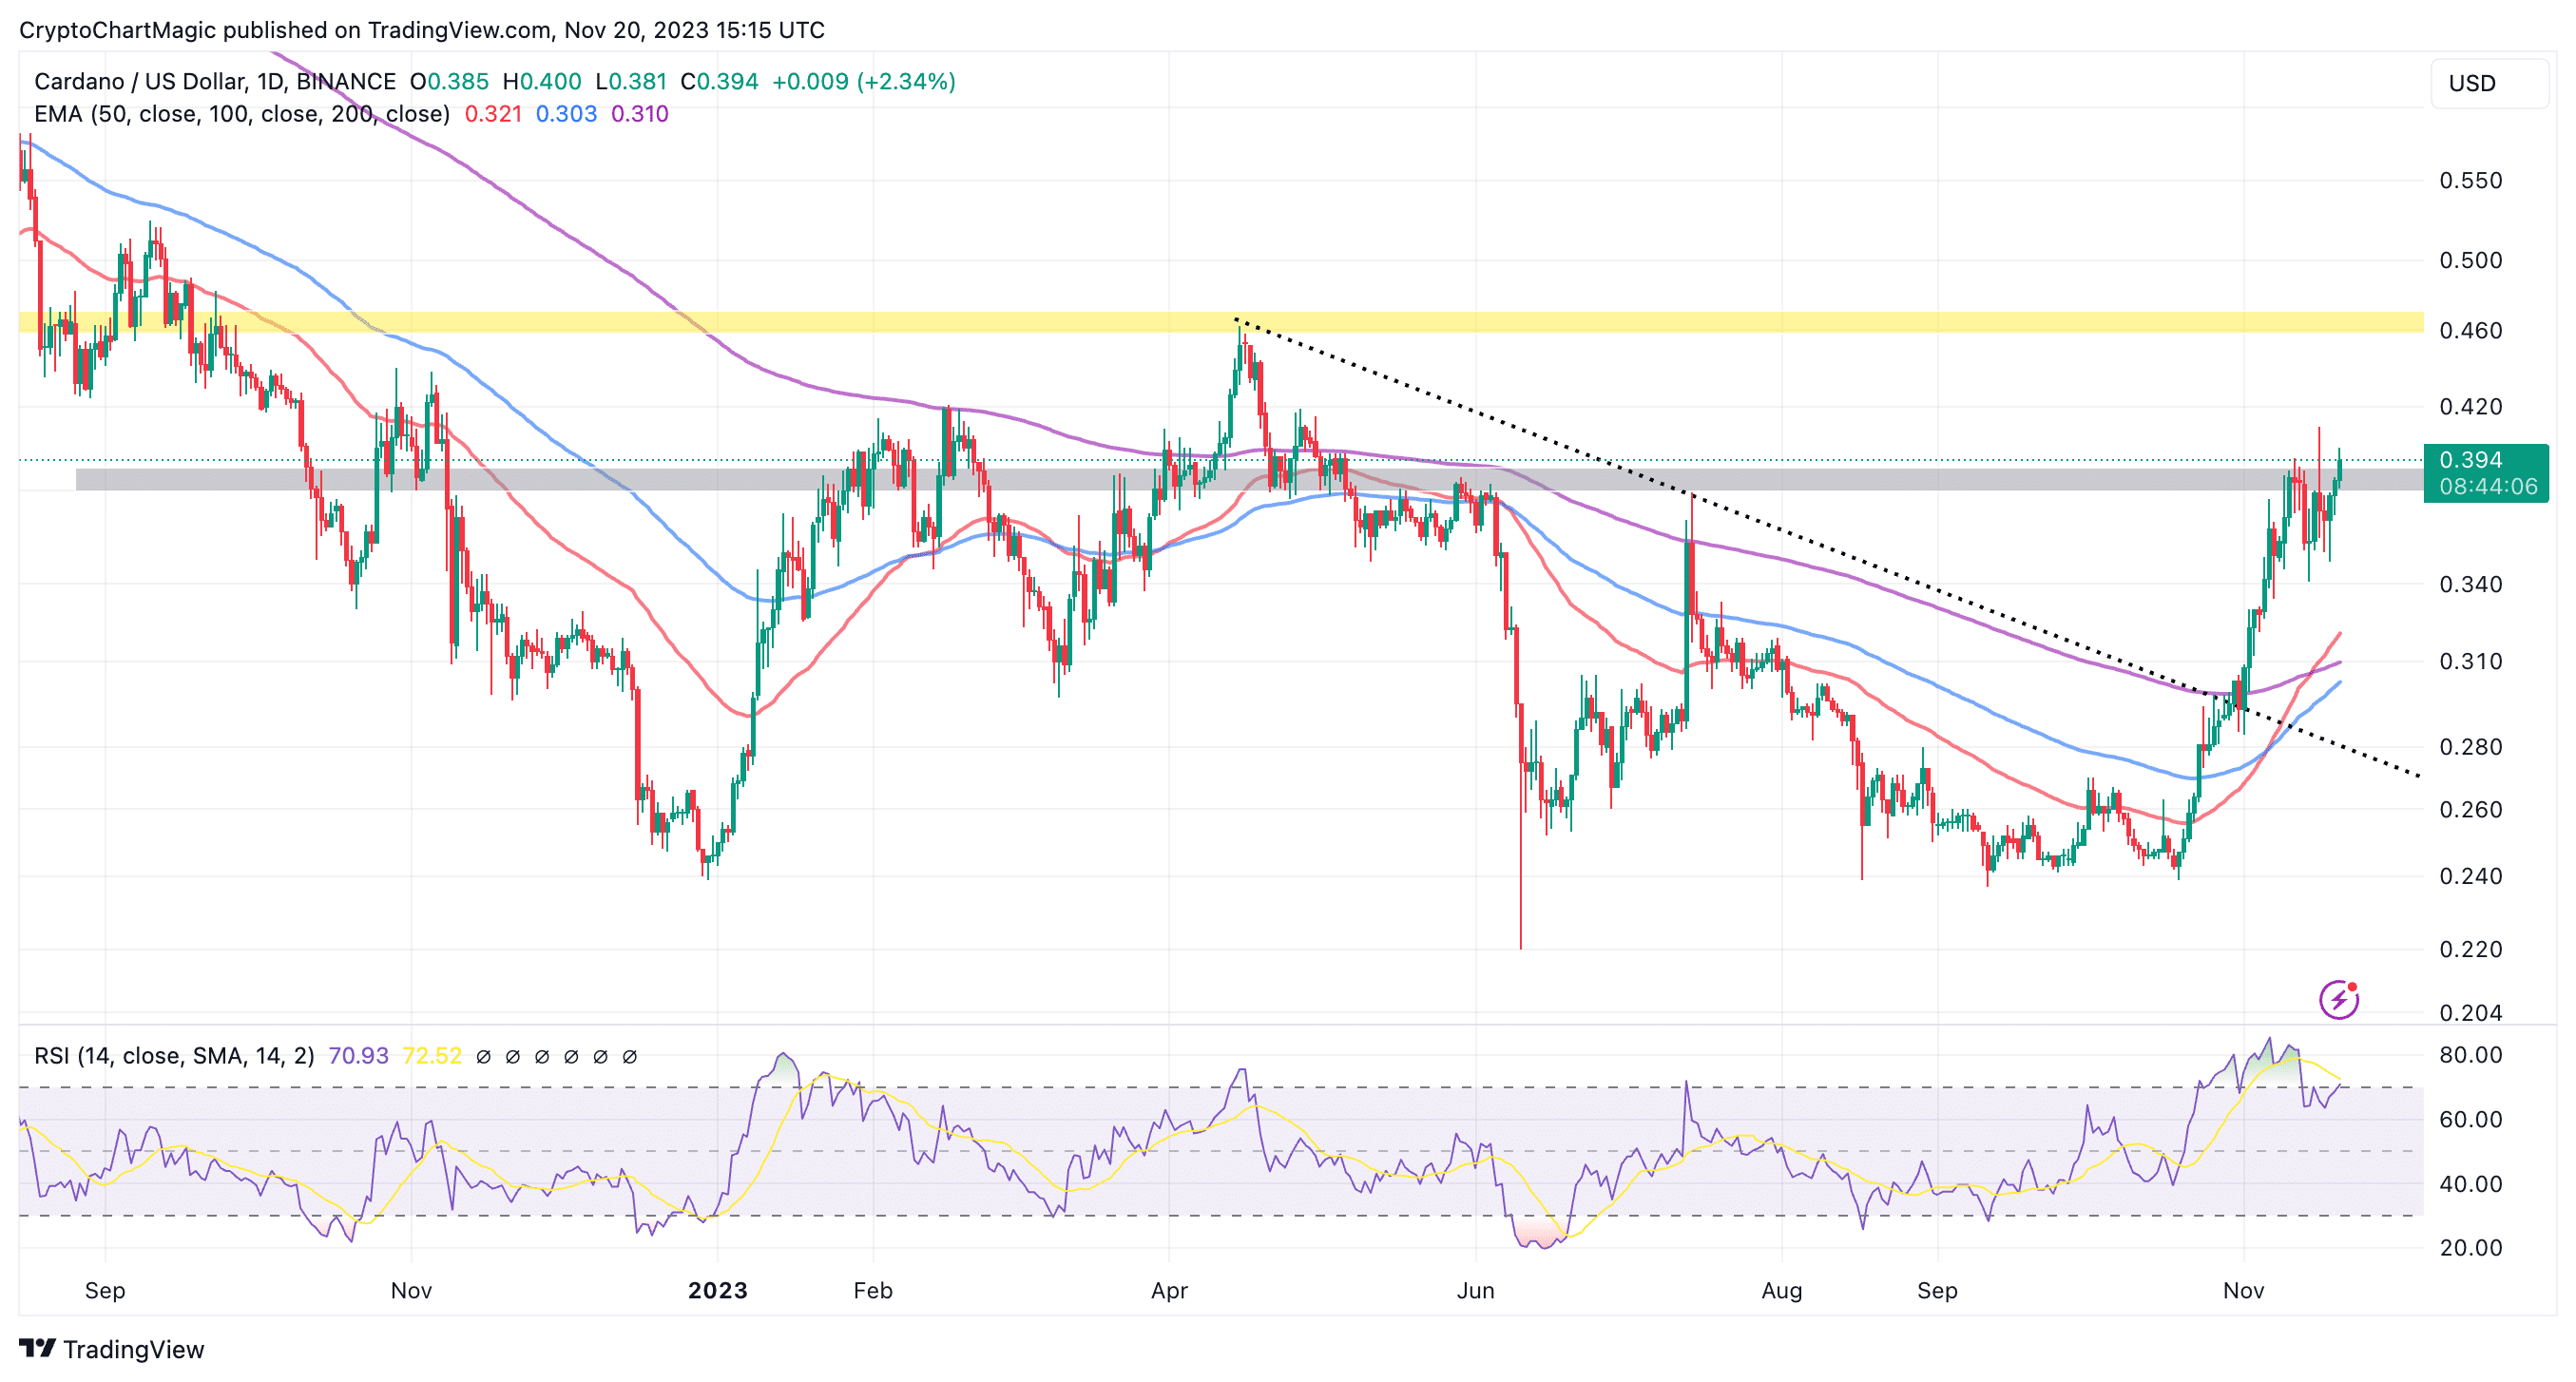Click the 0.220 price axis label
This screenshot has width=2576, height=1382.
click(2471, 949)
